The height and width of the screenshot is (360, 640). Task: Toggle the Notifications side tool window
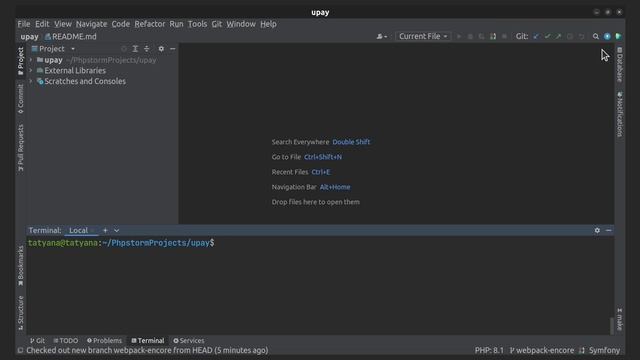[620, 114]
